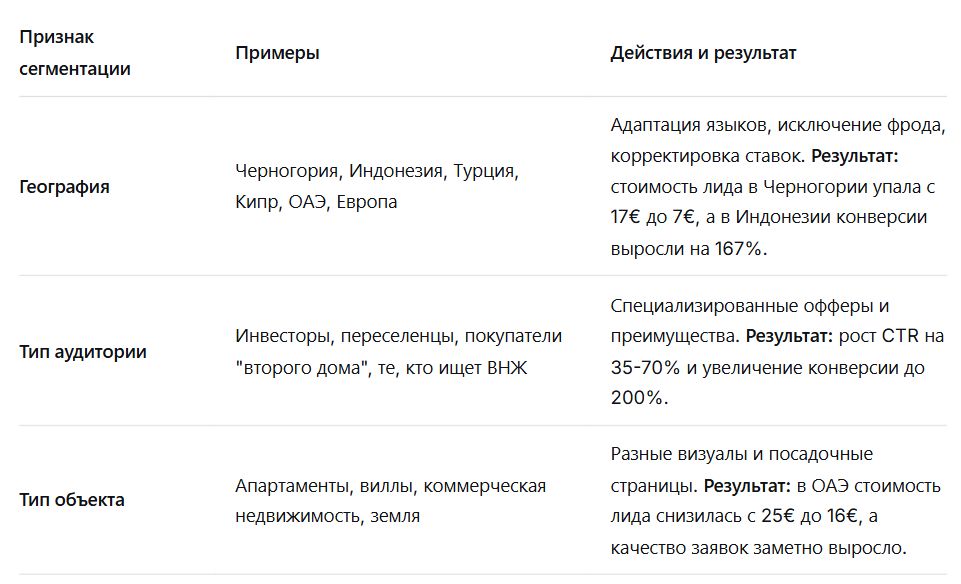Click "Кипр, ОАЭ, Европа" in the examples
This screenshot has height=584, width=961.
[x=316, y=202]
